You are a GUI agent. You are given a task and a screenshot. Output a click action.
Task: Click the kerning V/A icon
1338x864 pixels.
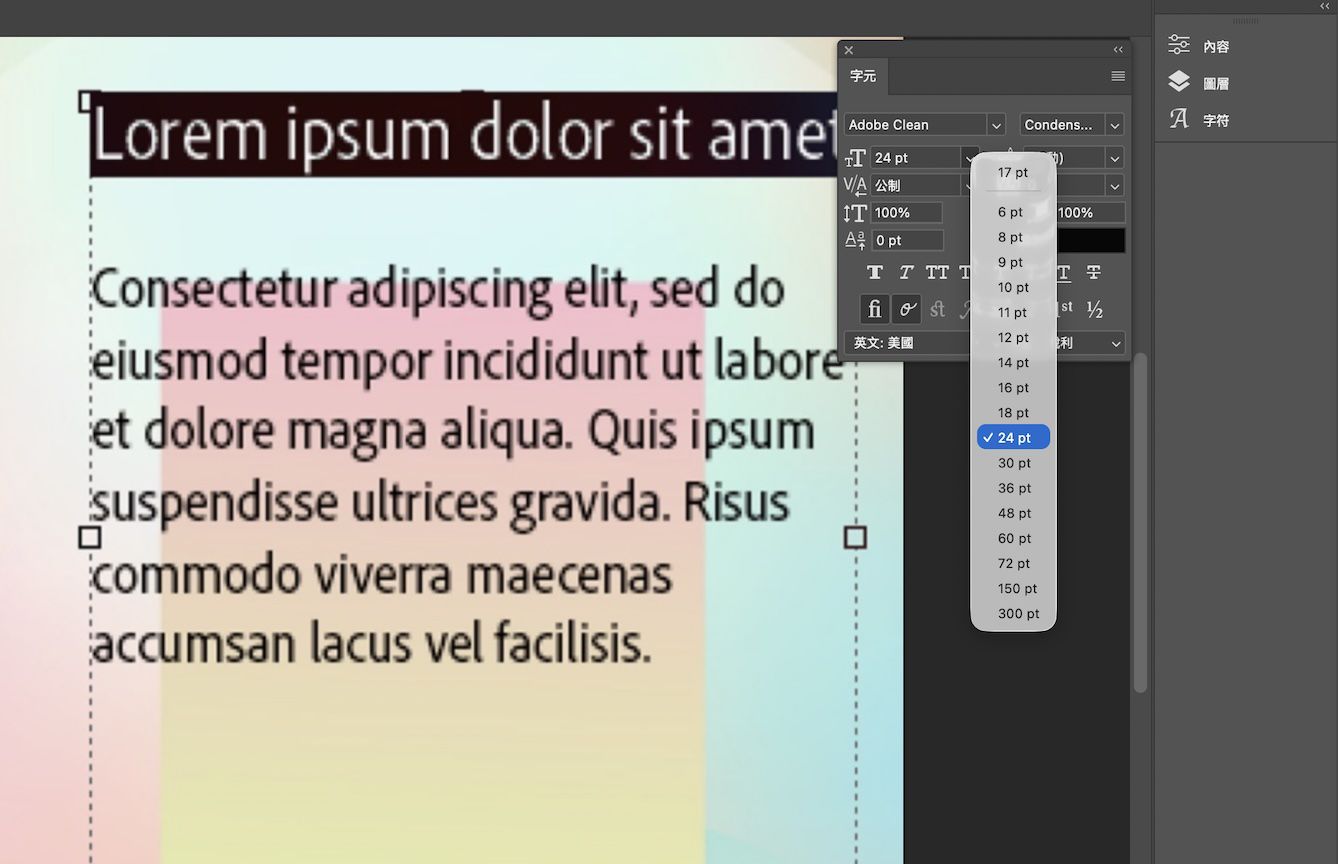855,185
